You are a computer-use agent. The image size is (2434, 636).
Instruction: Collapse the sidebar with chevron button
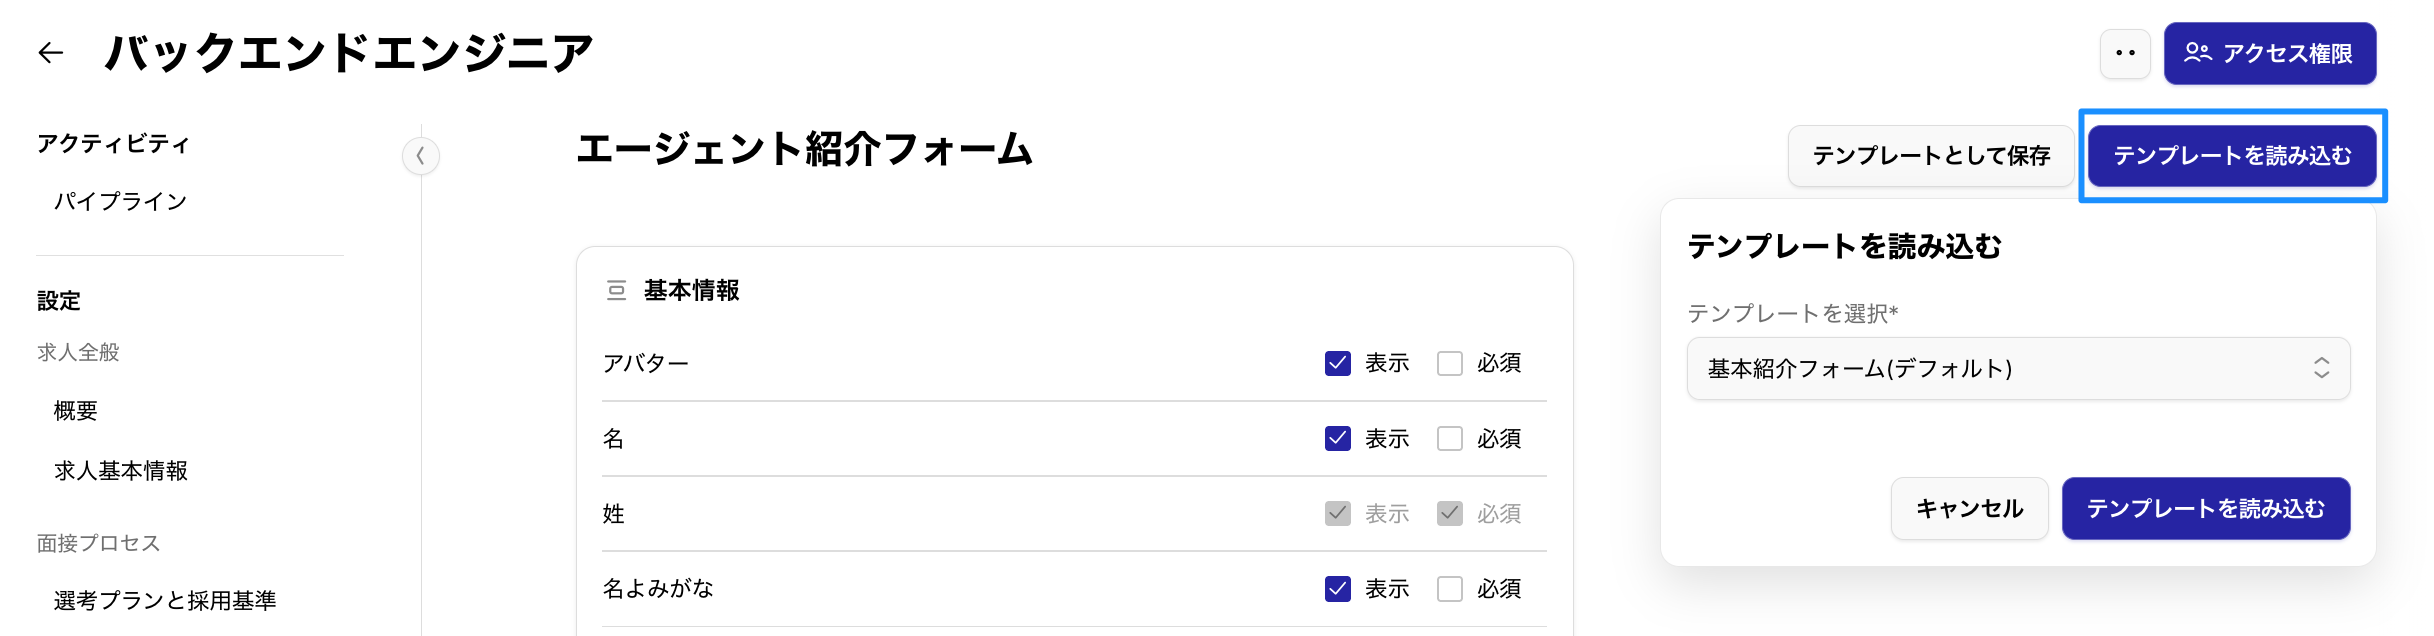(x=421, y=156)
